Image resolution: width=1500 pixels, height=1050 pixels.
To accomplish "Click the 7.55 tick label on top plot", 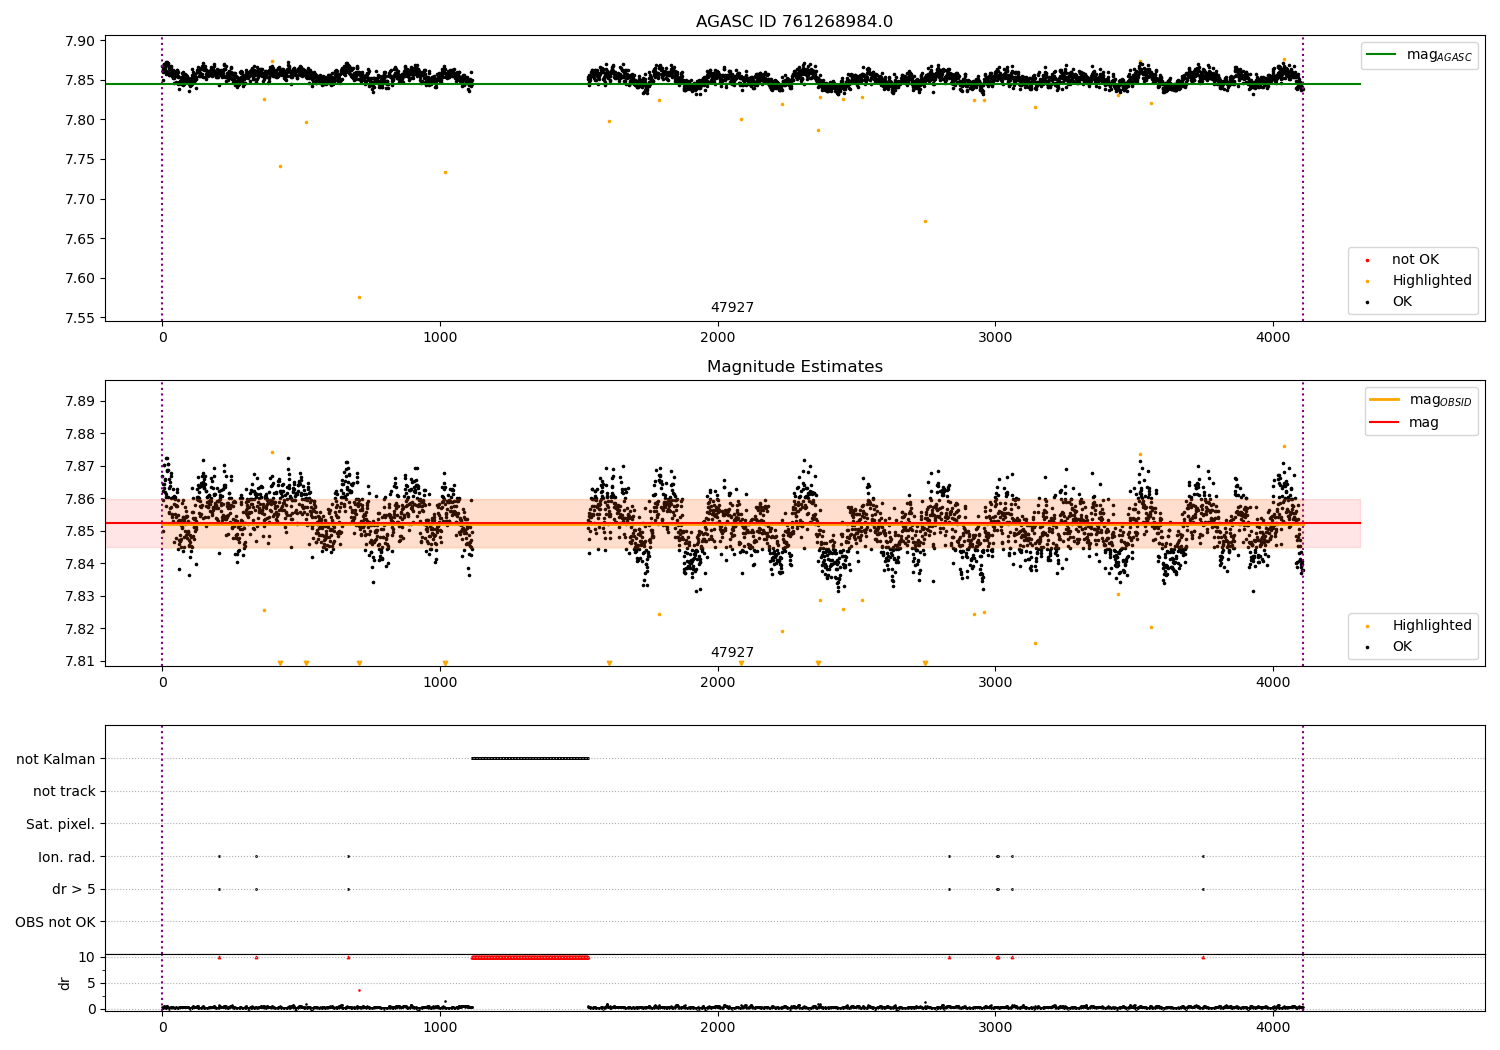I will pos(80,319).
